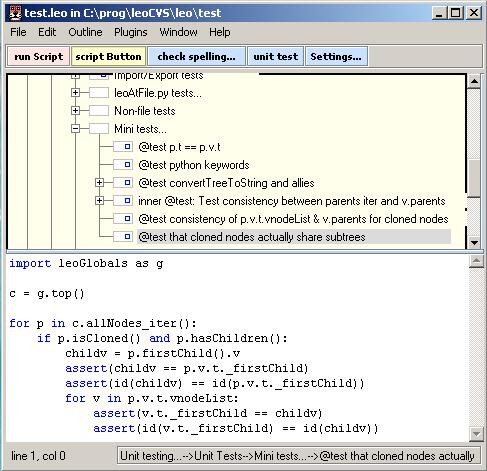
Task: Click the unit test button
Action: [276, 57]
